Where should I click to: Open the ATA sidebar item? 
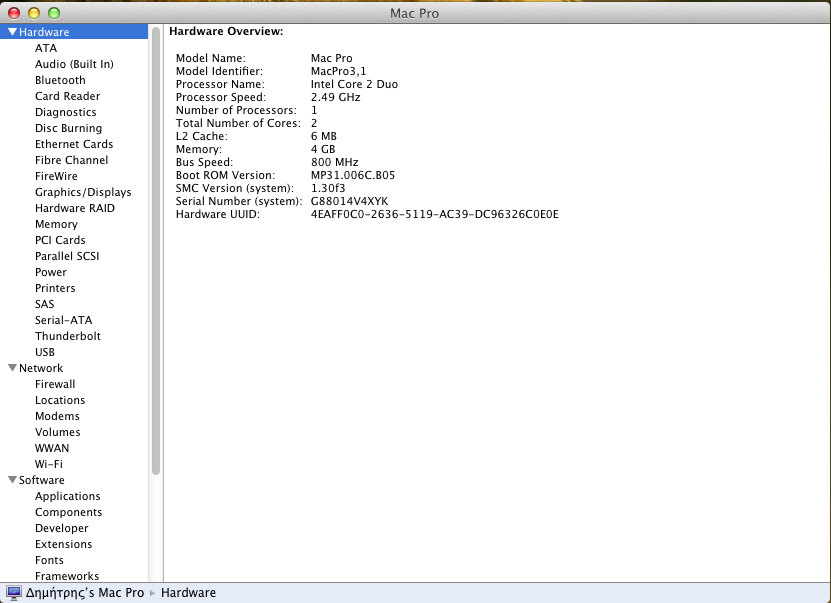[46, 48]
